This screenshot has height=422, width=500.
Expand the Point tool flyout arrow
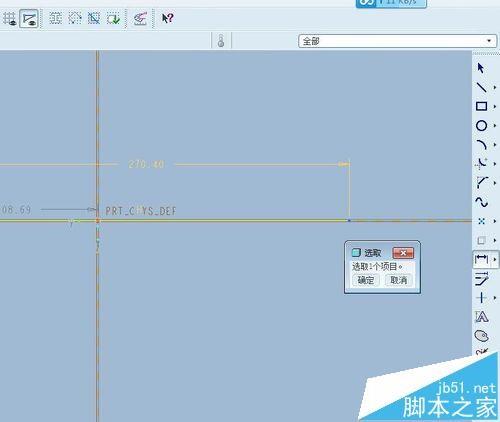click(495, 221)
